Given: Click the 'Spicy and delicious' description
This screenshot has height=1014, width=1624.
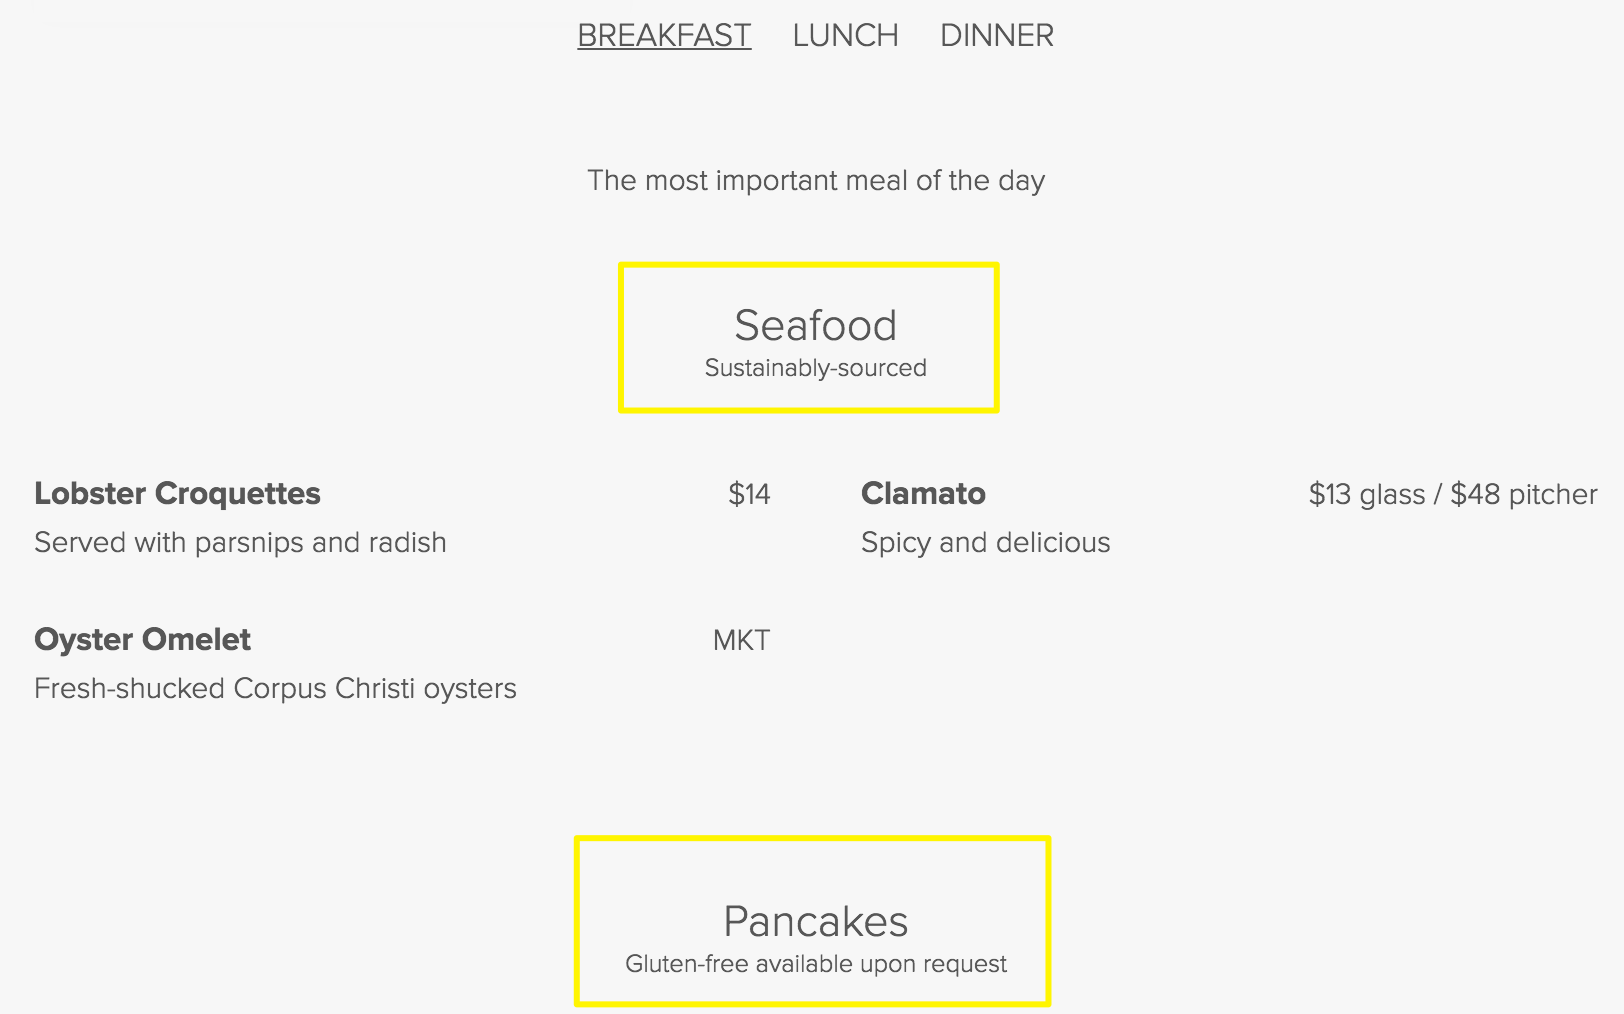Looking at the screenshot, I should pos(985,542).
